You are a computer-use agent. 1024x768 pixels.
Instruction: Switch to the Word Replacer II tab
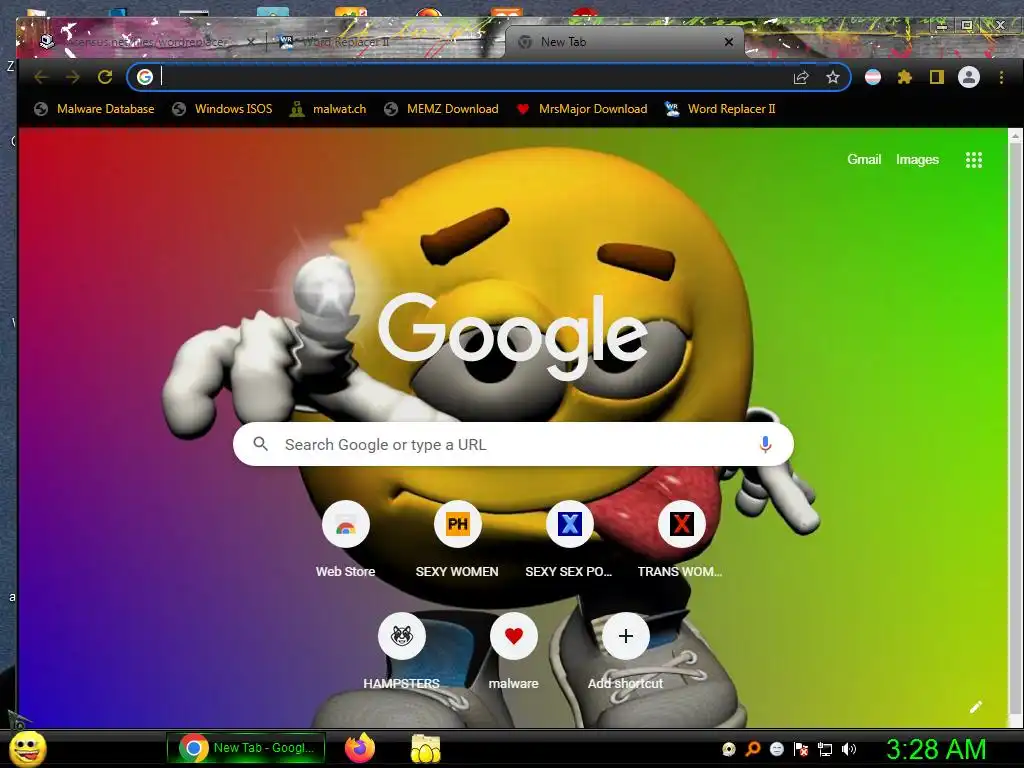pos(385,42)
